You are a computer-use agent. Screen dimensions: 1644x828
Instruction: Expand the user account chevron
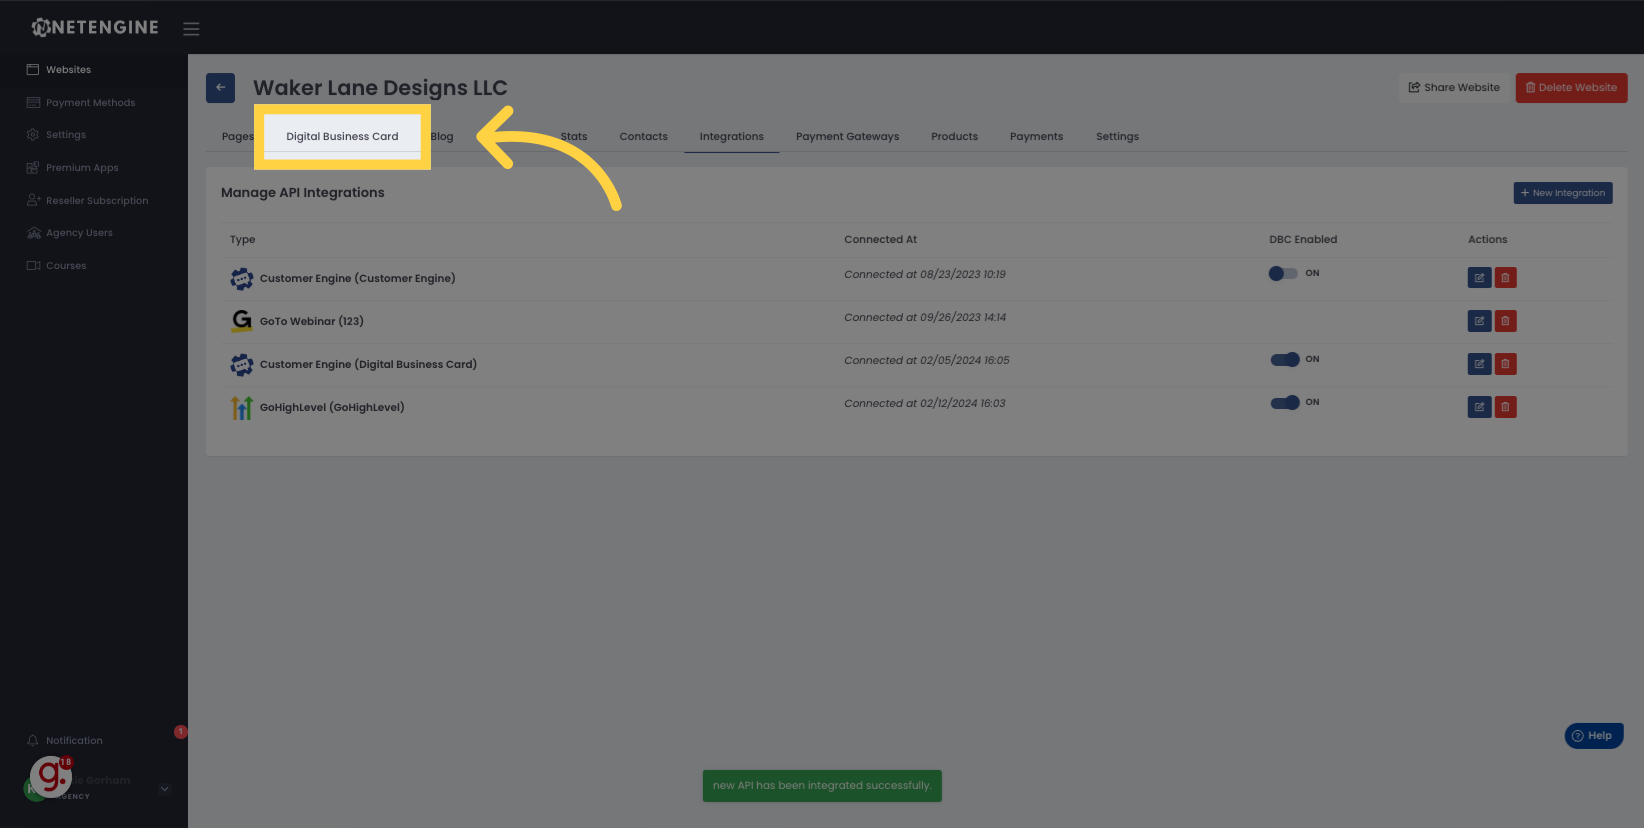tap(165, 788)
